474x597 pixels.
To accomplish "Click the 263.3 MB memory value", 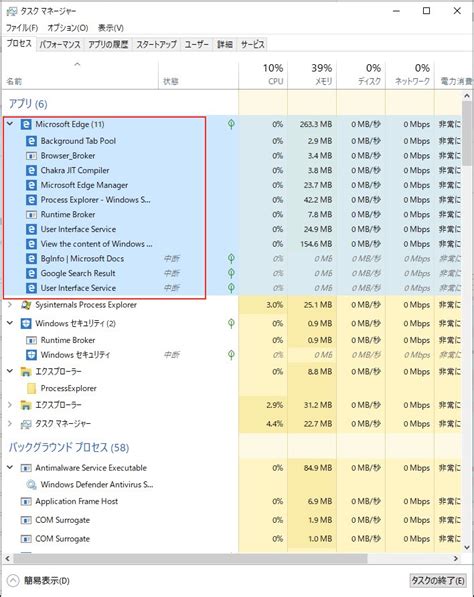I will 316,125.
